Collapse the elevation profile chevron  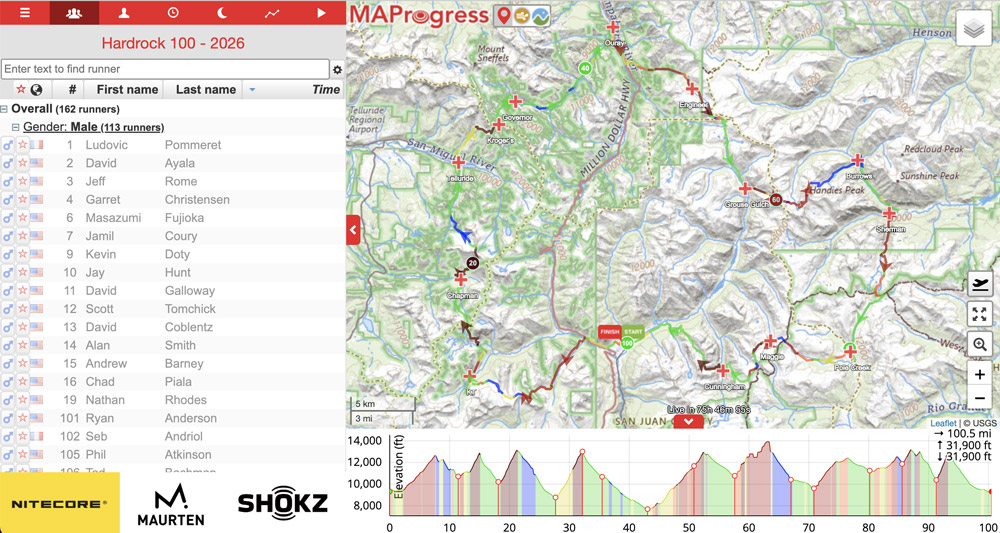click(x=688, y=421)
